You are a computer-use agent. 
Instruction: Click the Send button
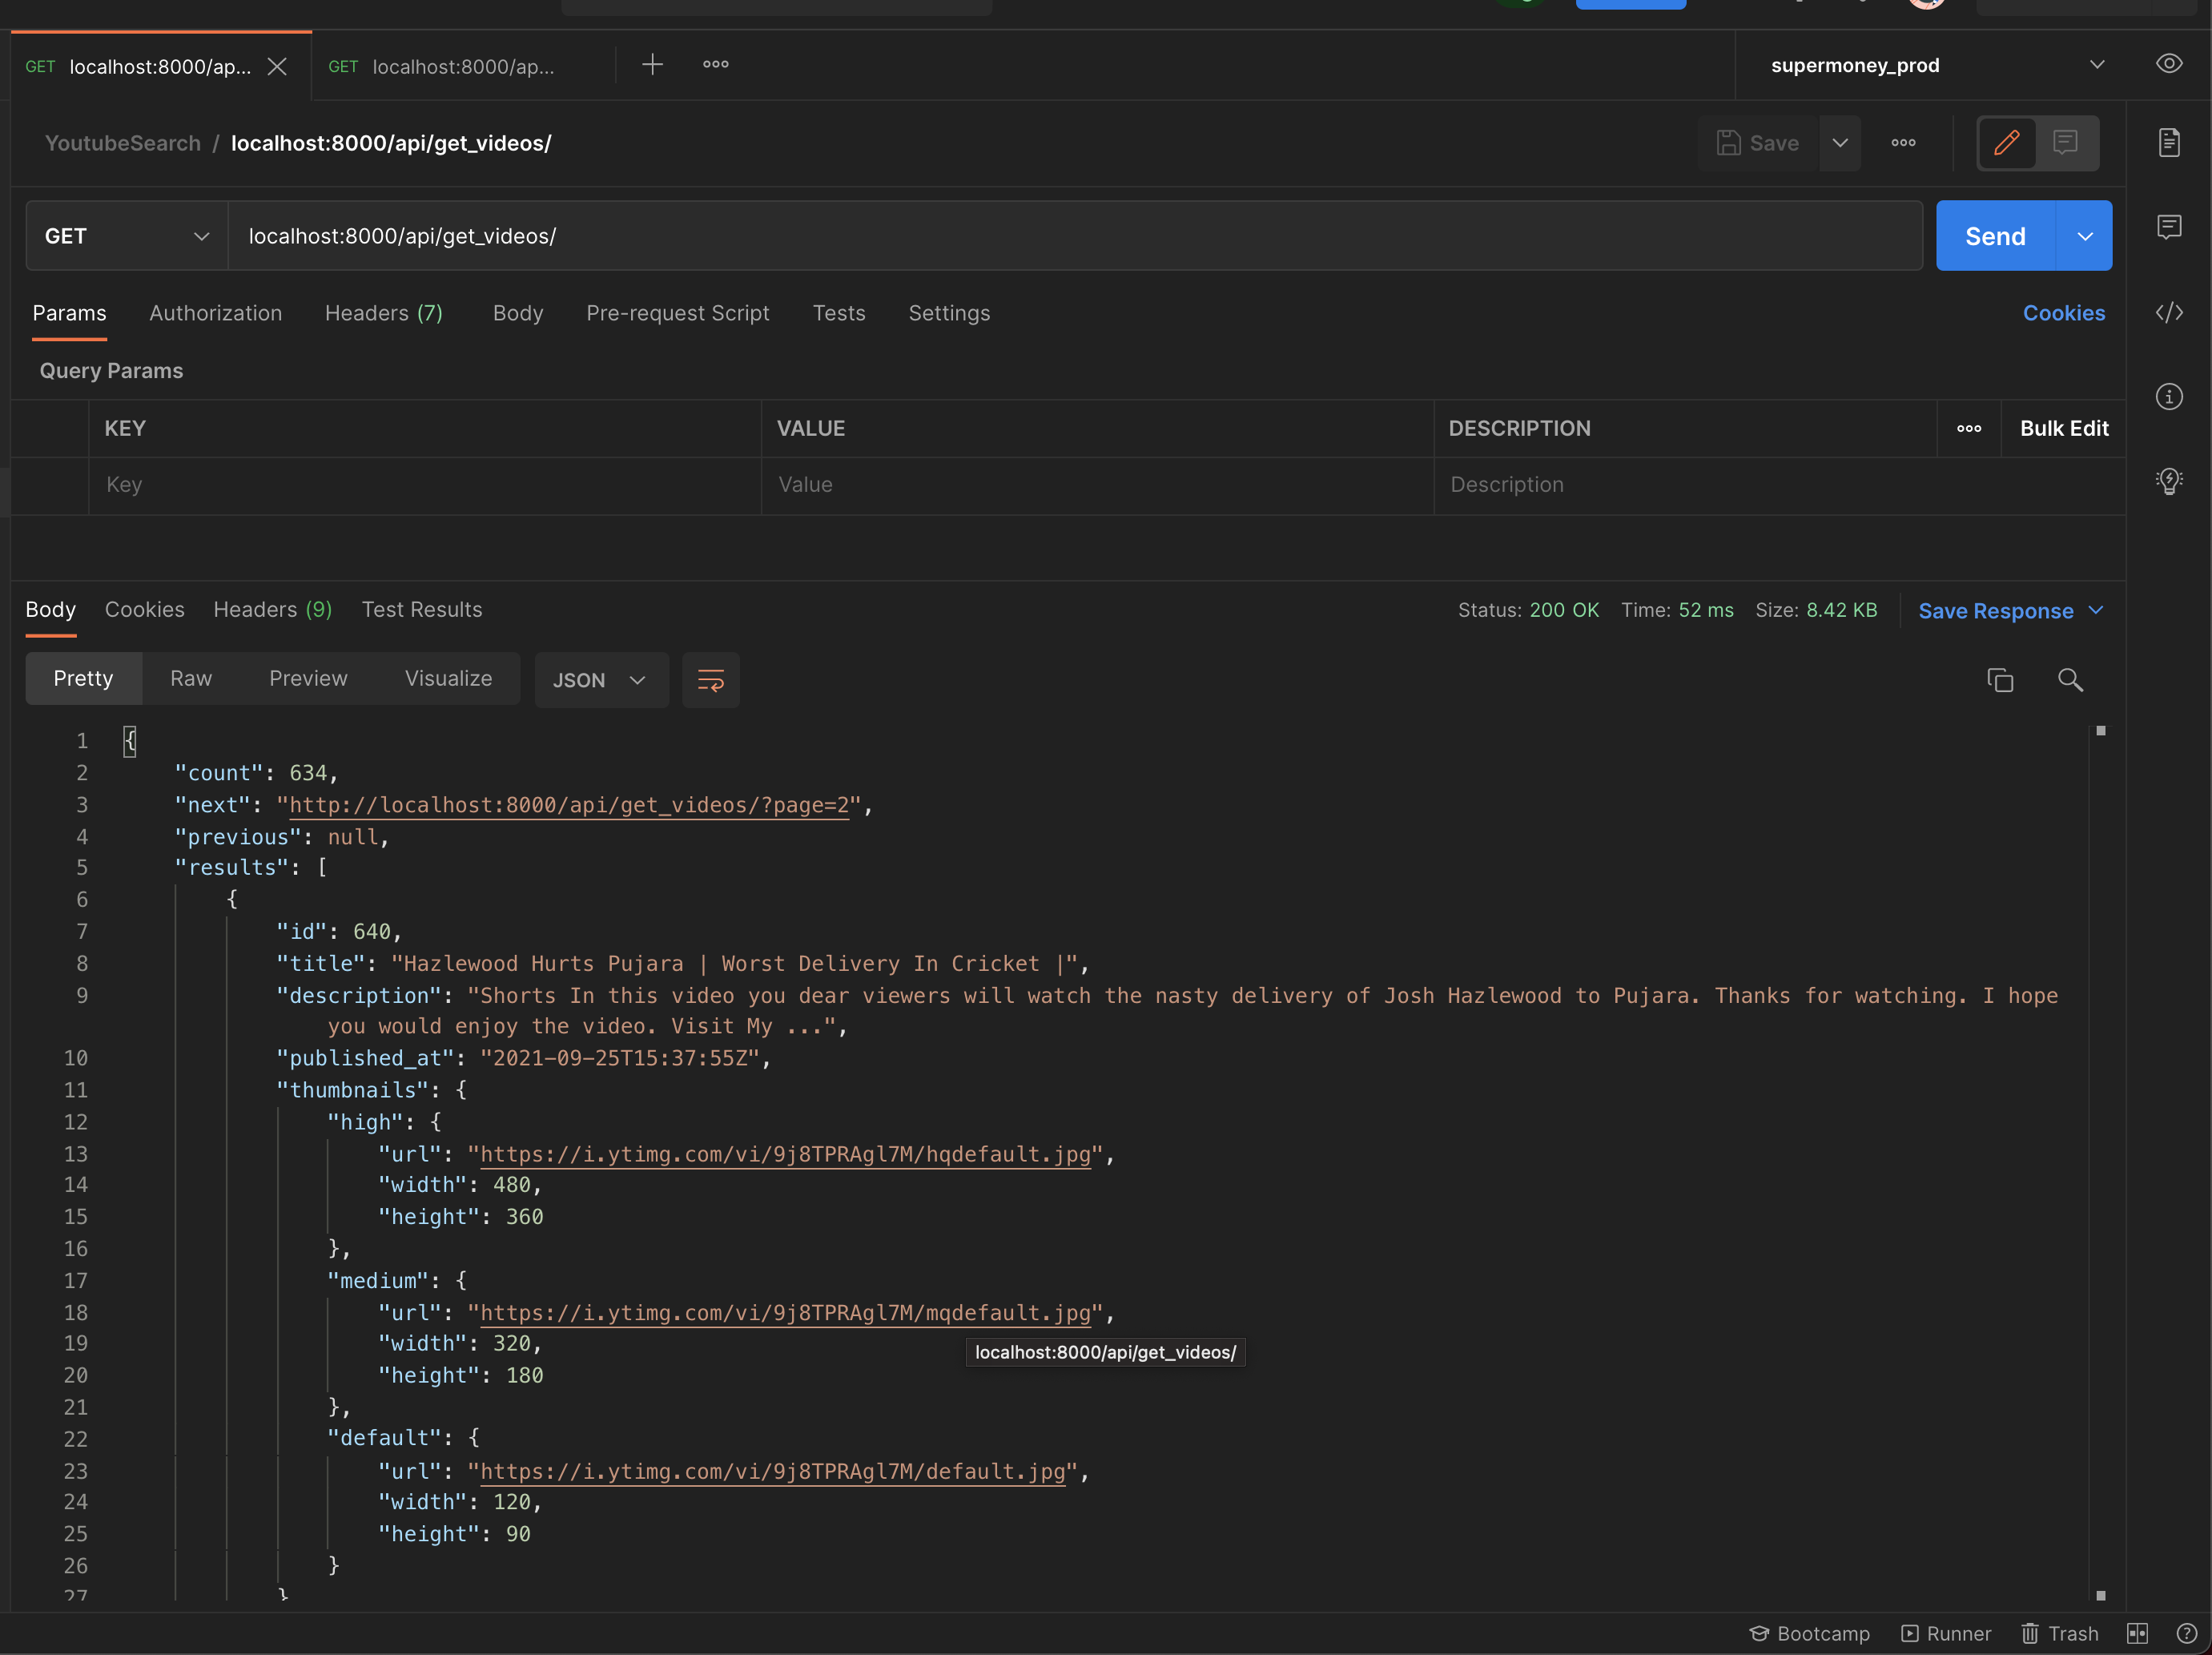tap(1994, 236)
